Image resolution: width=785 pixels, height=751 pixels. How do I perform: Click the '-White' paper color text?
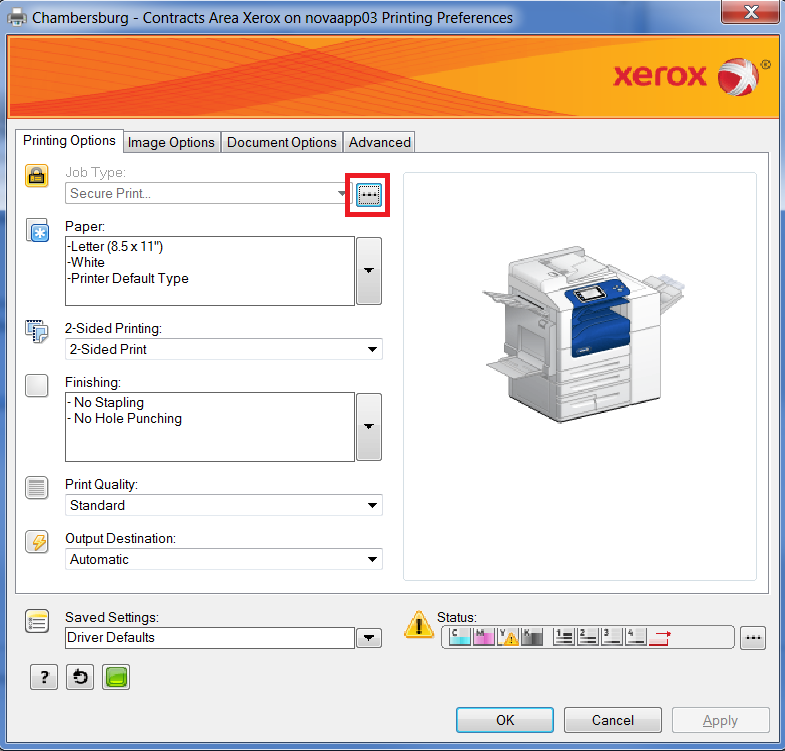point(86,262)
